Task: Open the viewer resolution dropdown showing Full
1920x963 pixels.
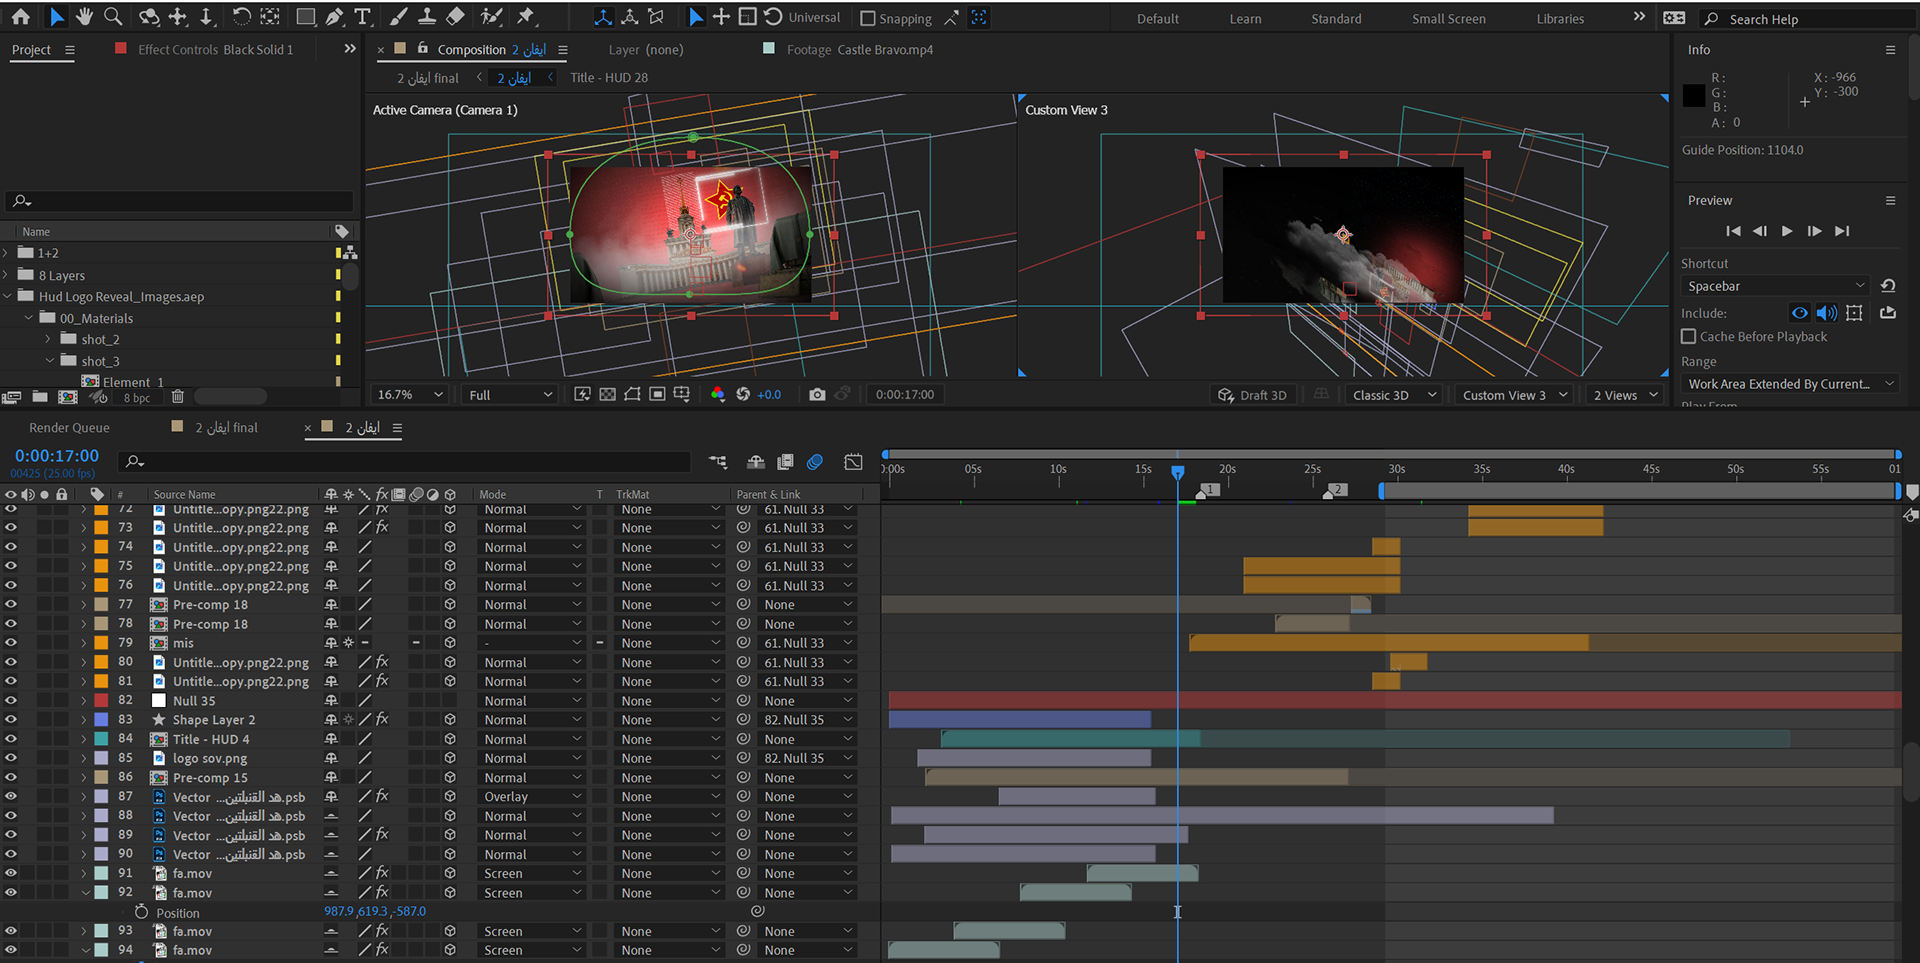Action: (510, 395)
